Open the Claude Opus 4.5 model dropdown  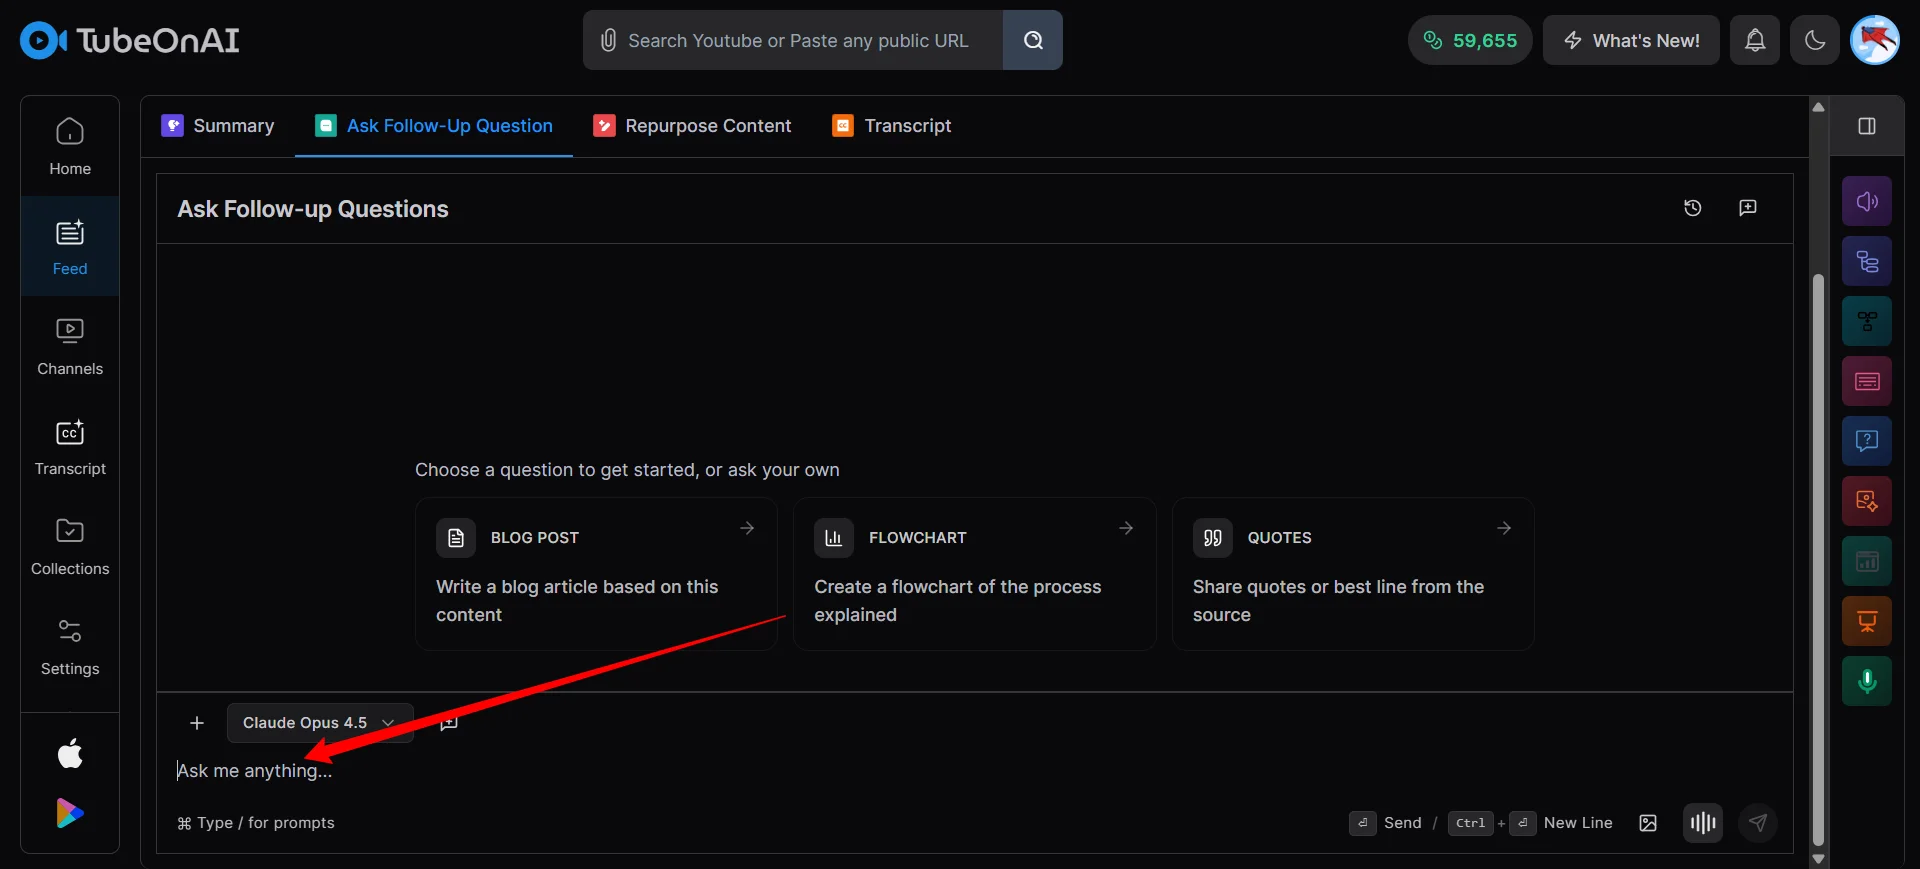click(320, 723)
